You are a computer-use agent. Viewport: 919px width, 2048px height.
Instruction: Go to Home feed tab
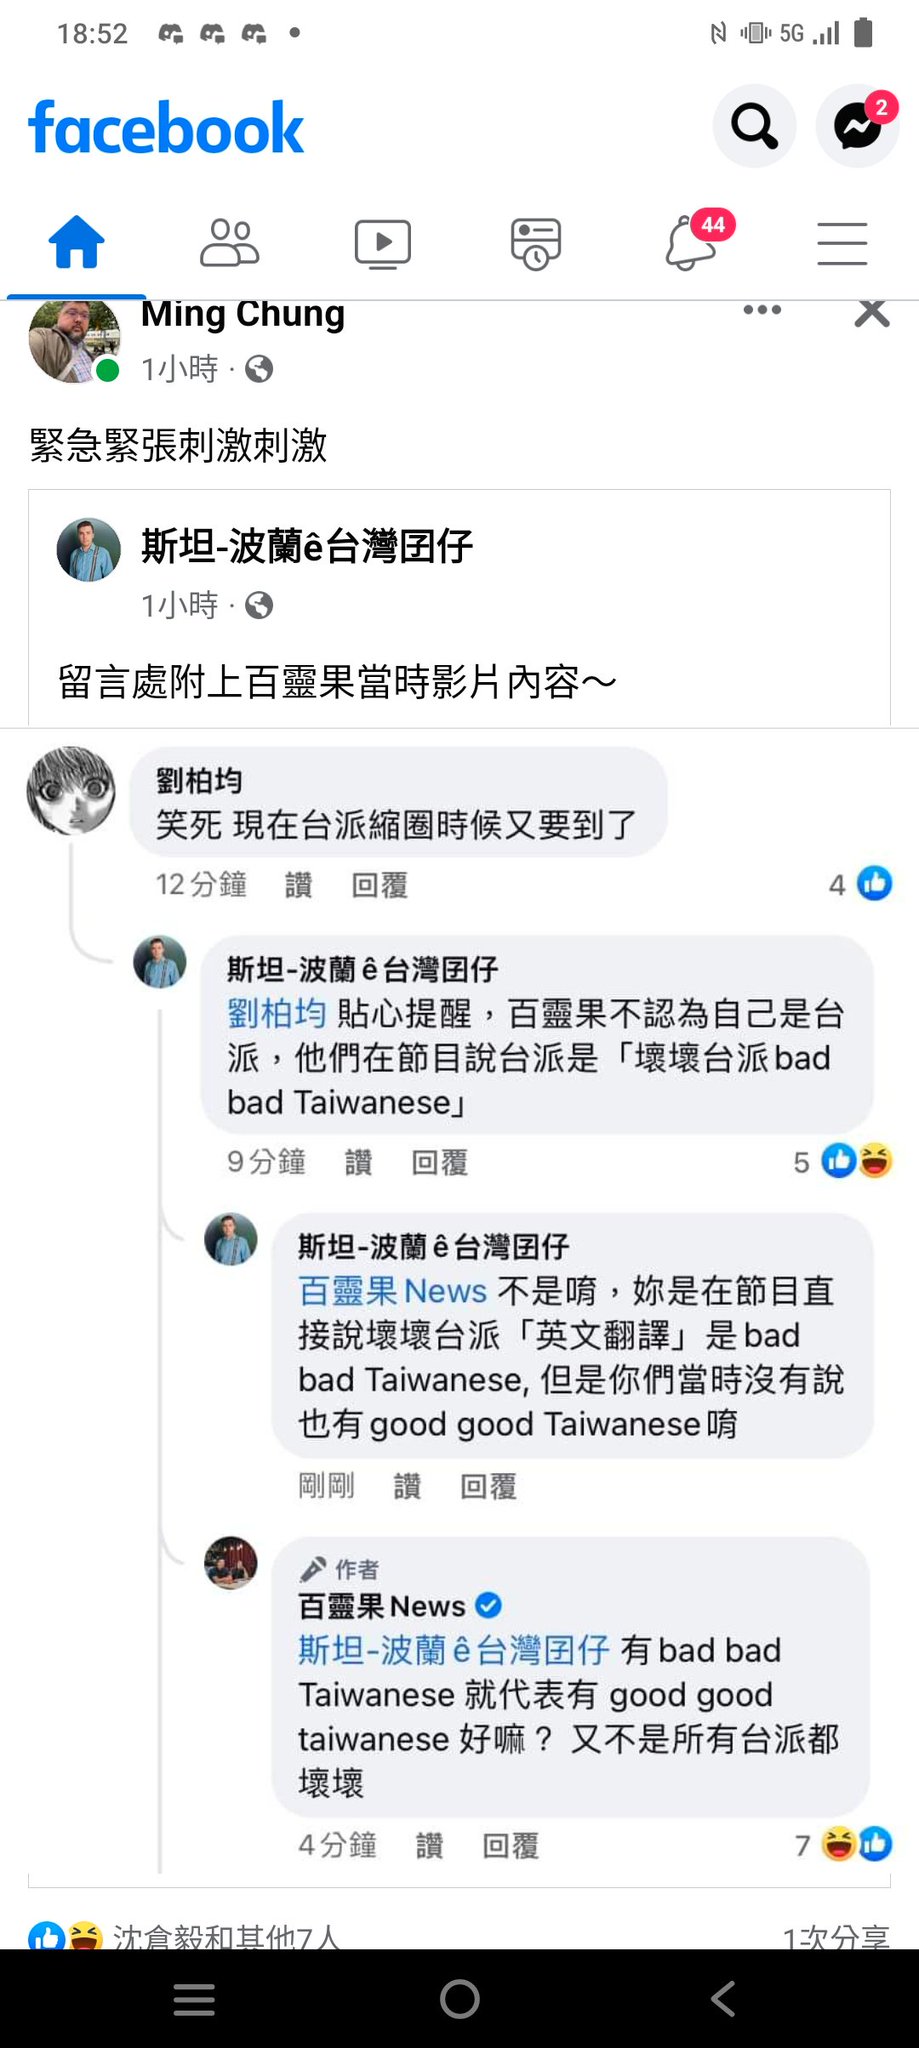tap(77, 243)
